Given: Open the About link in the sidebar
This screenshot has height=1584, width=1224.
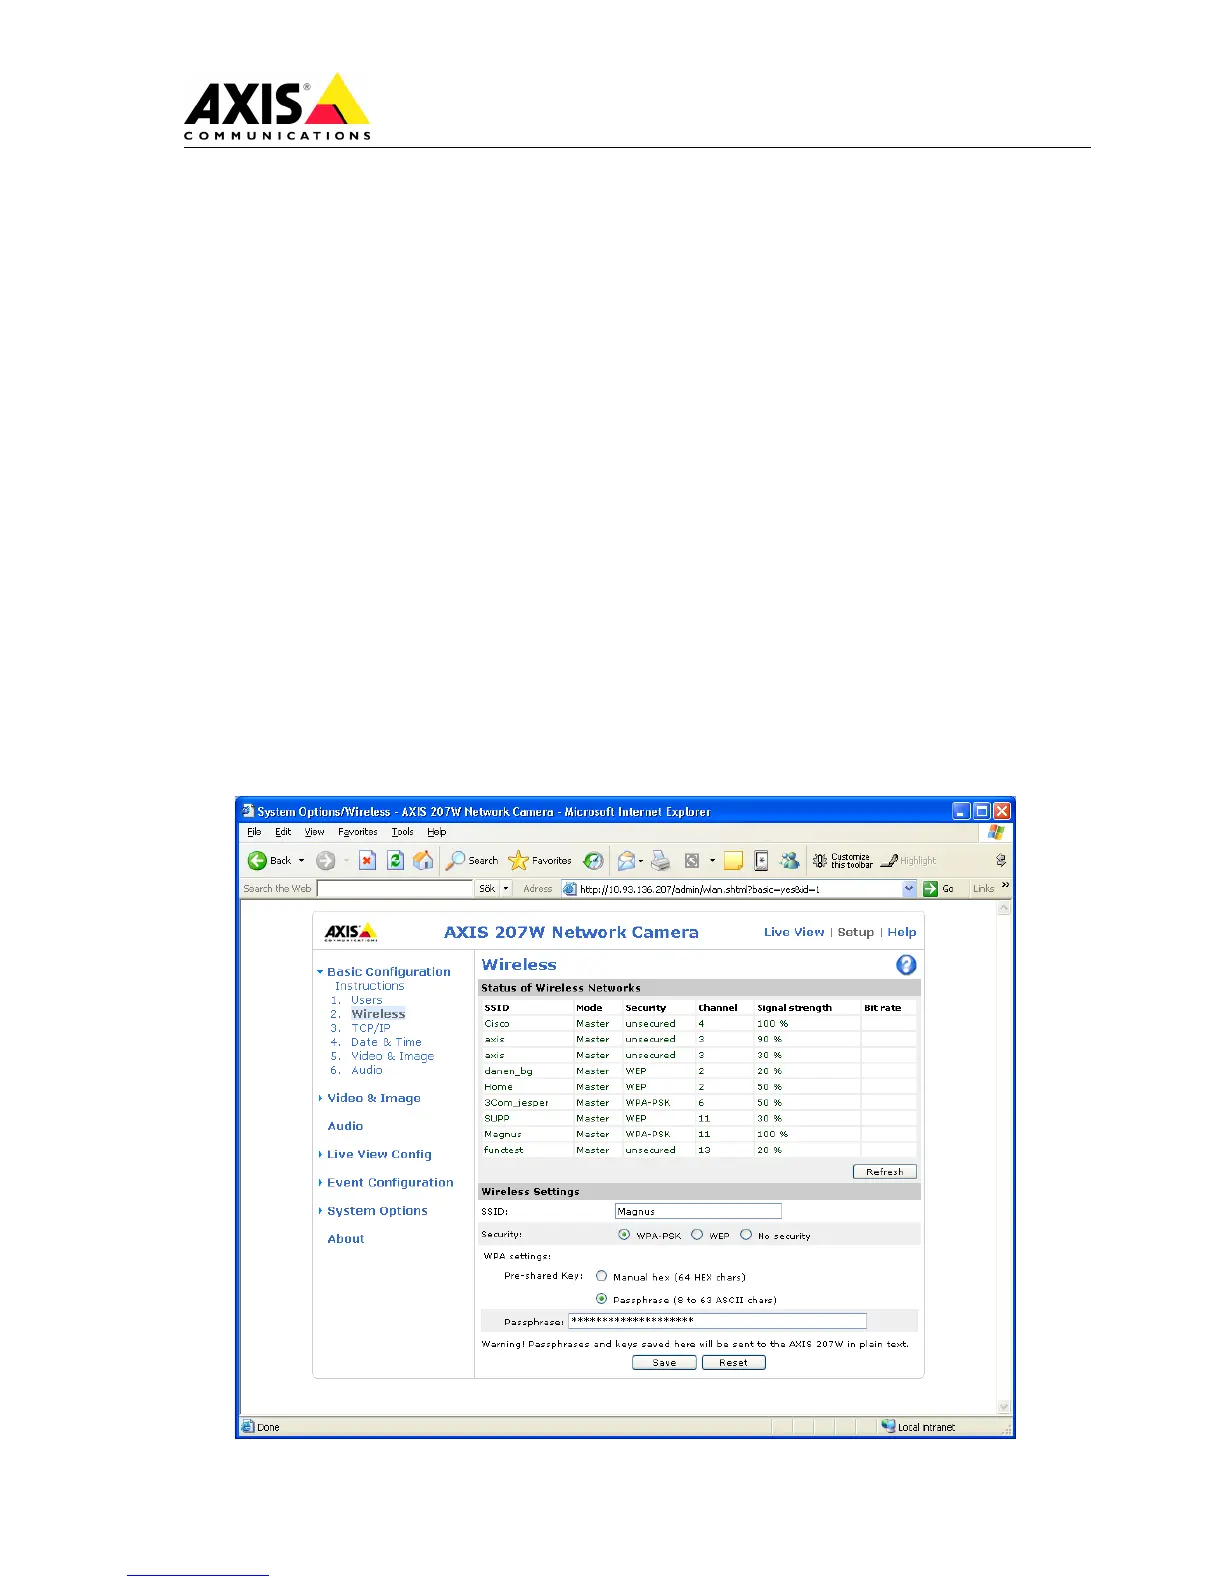Looking at the screenshot, I should (346, 1238).
